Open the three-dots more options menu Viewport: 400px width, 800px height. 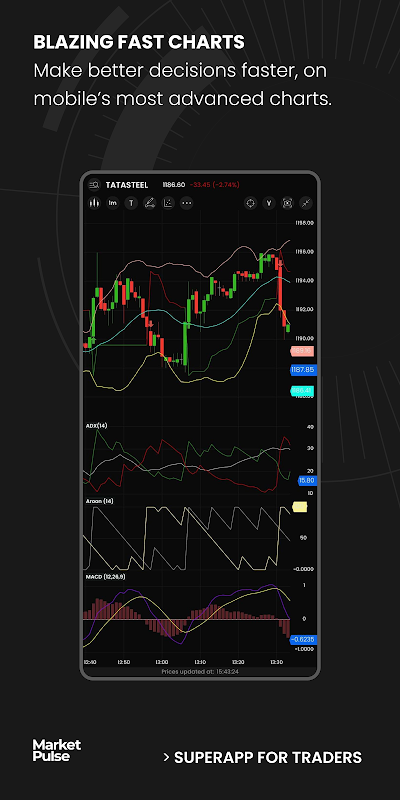187,203
